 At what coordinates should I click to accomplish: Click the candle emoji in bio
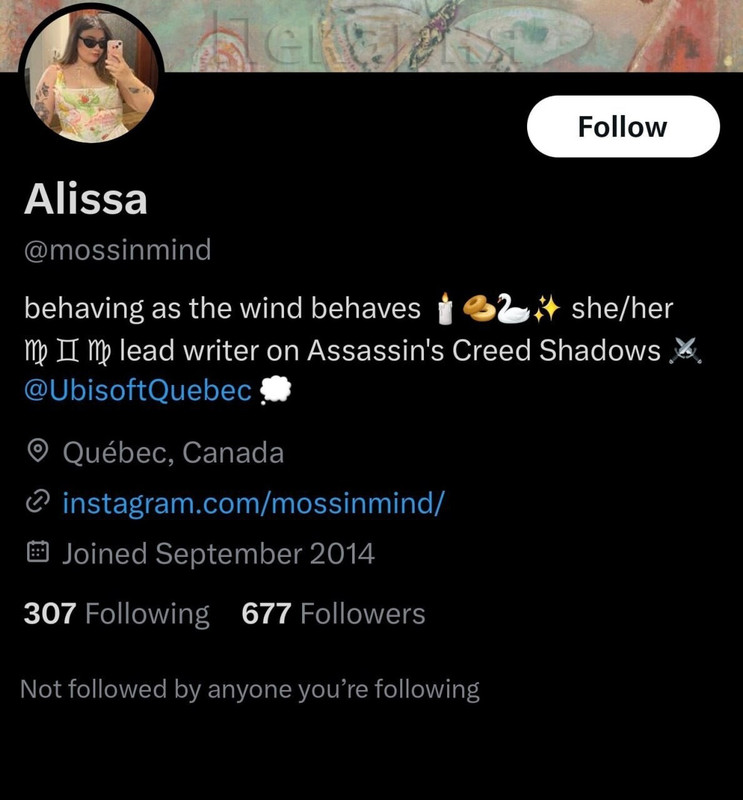pyautogui.click(x=445, y=309)
